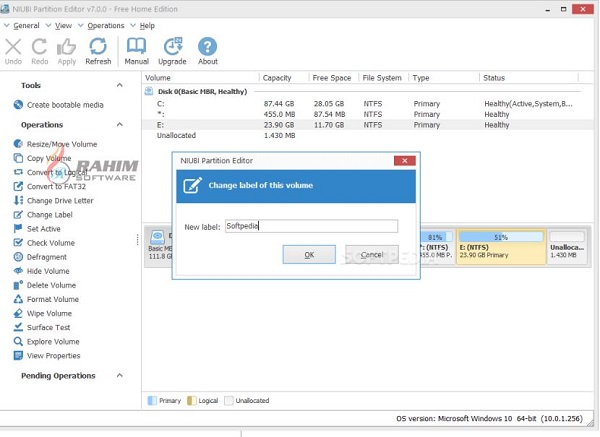Choose Format Volume in sidebar
600x437 pixels.
pyautogui.click(x=52, y=299)
